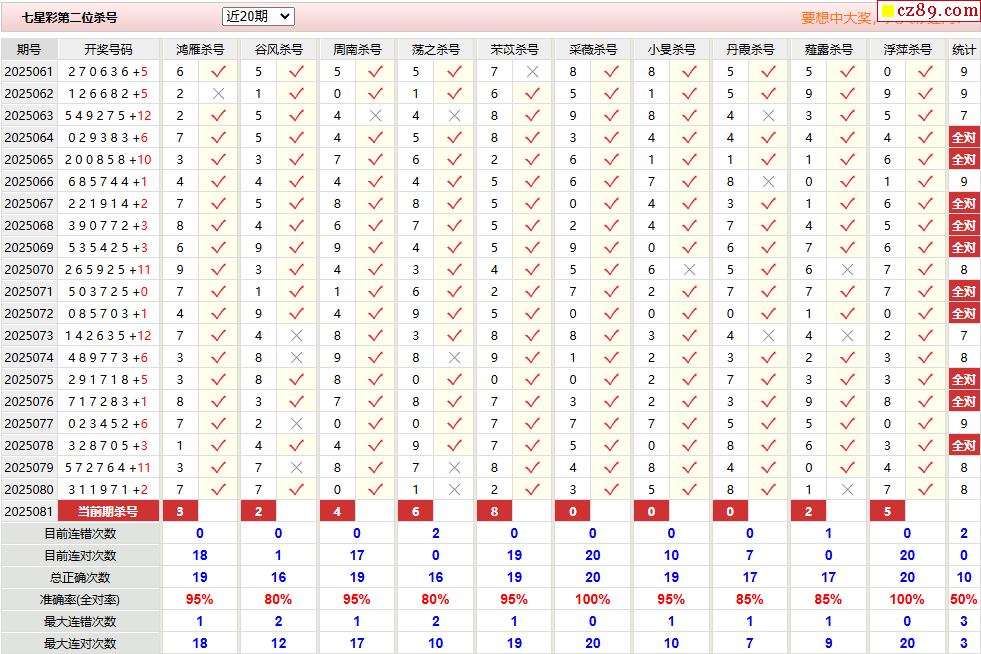The width and height of the screenshot is (981, 654).
Task: Click the X mark under 蓼露杀号 for 2025080
Action: [x=847, y=489]
